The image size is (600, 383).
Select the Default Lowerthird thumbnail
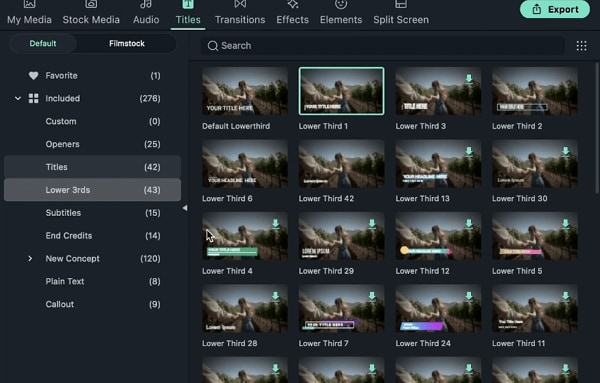pos(245,91)
